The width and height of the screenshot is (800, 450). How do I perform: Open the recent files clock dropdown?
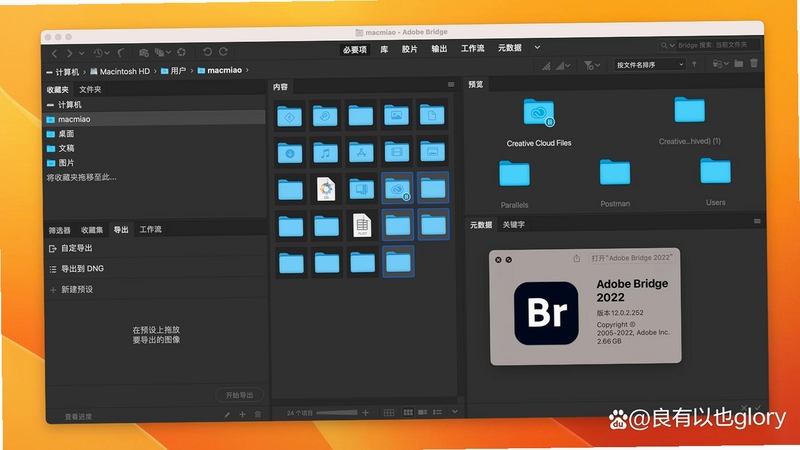(x=101, y=53)
